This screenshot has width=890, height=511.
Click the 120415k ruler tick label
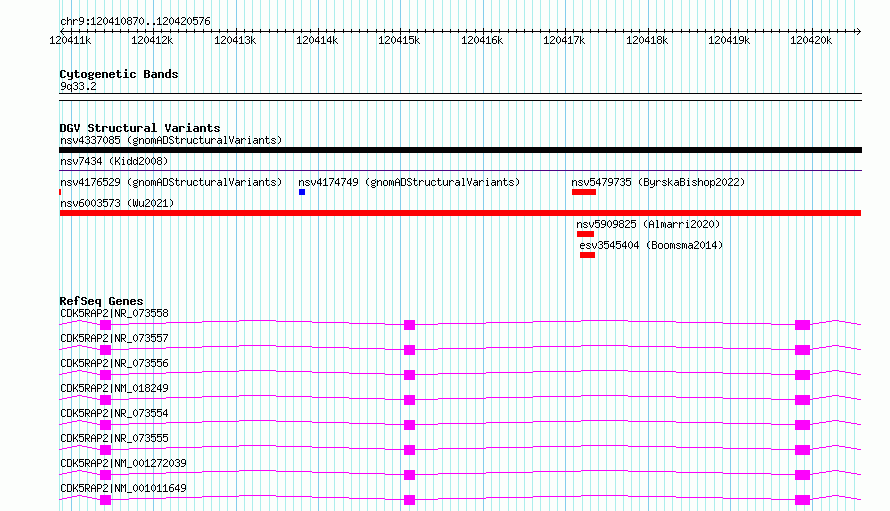(399, 40)
